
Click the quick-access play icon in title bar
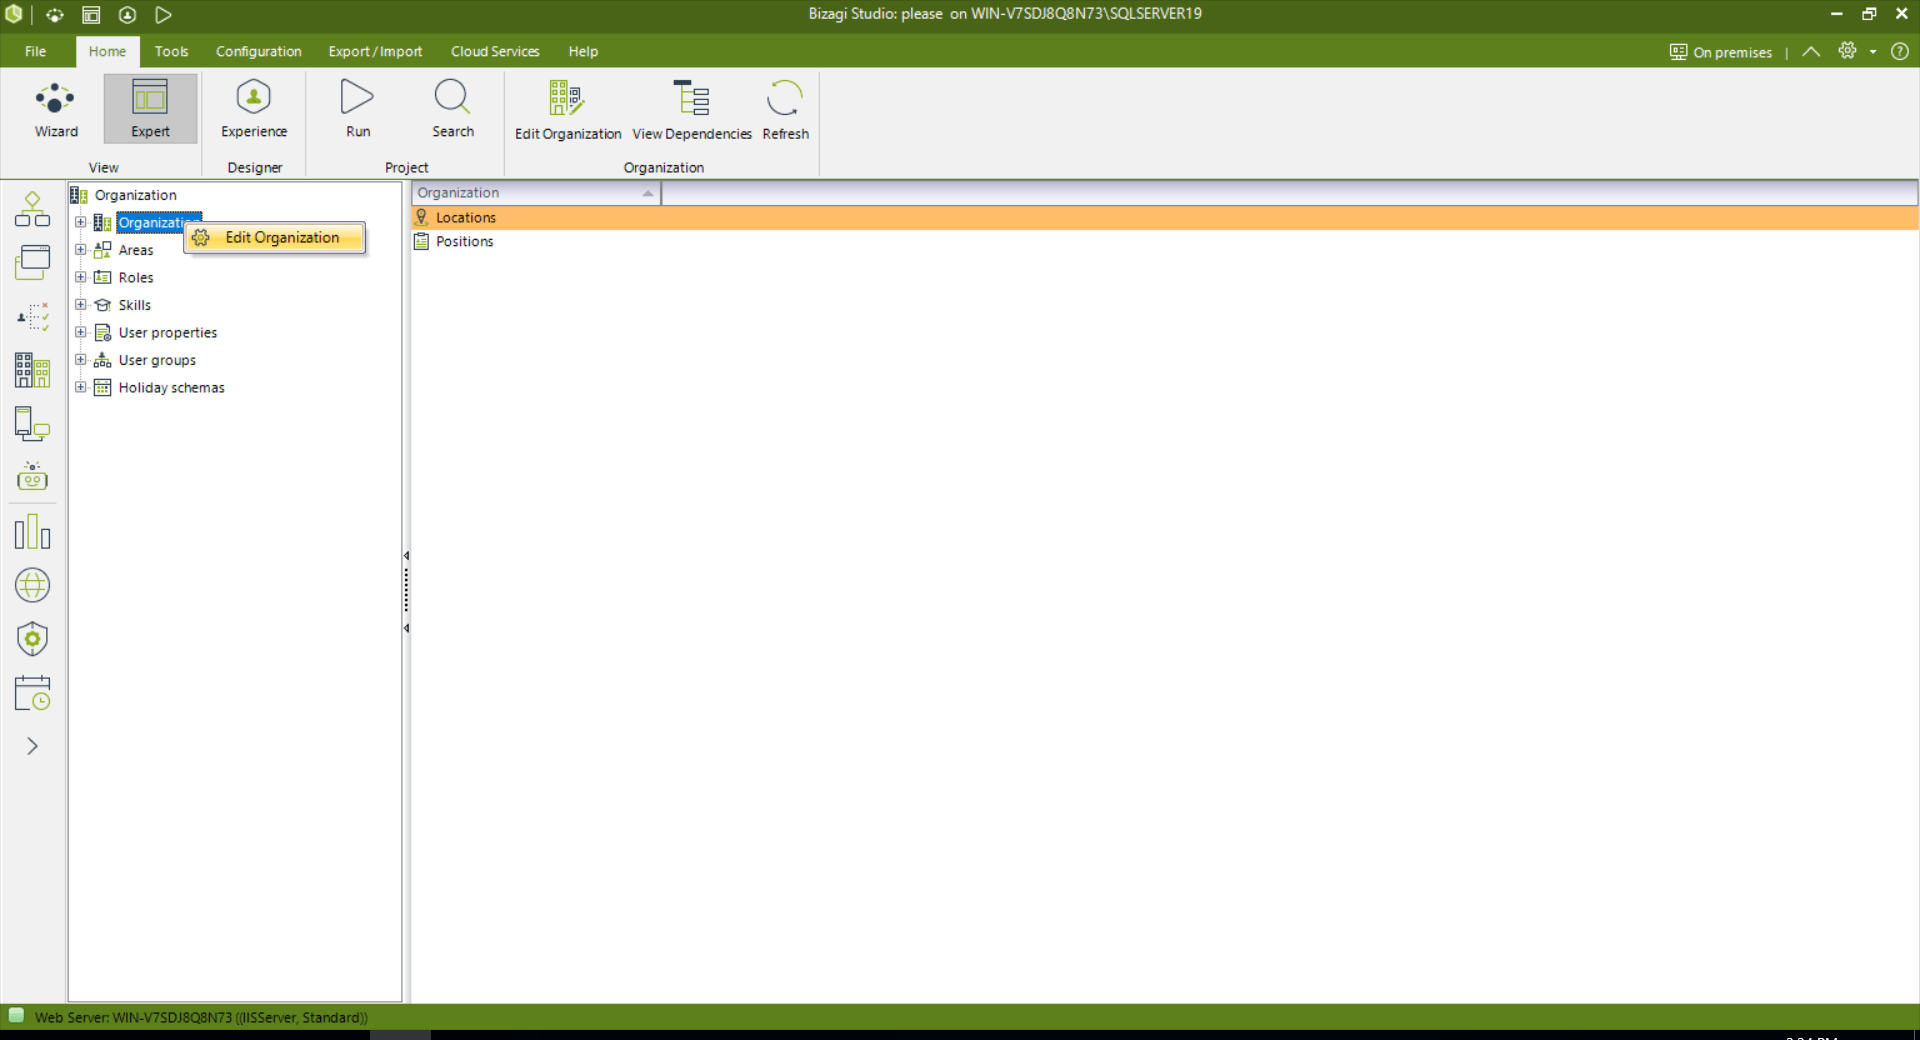tap(163, 15)
